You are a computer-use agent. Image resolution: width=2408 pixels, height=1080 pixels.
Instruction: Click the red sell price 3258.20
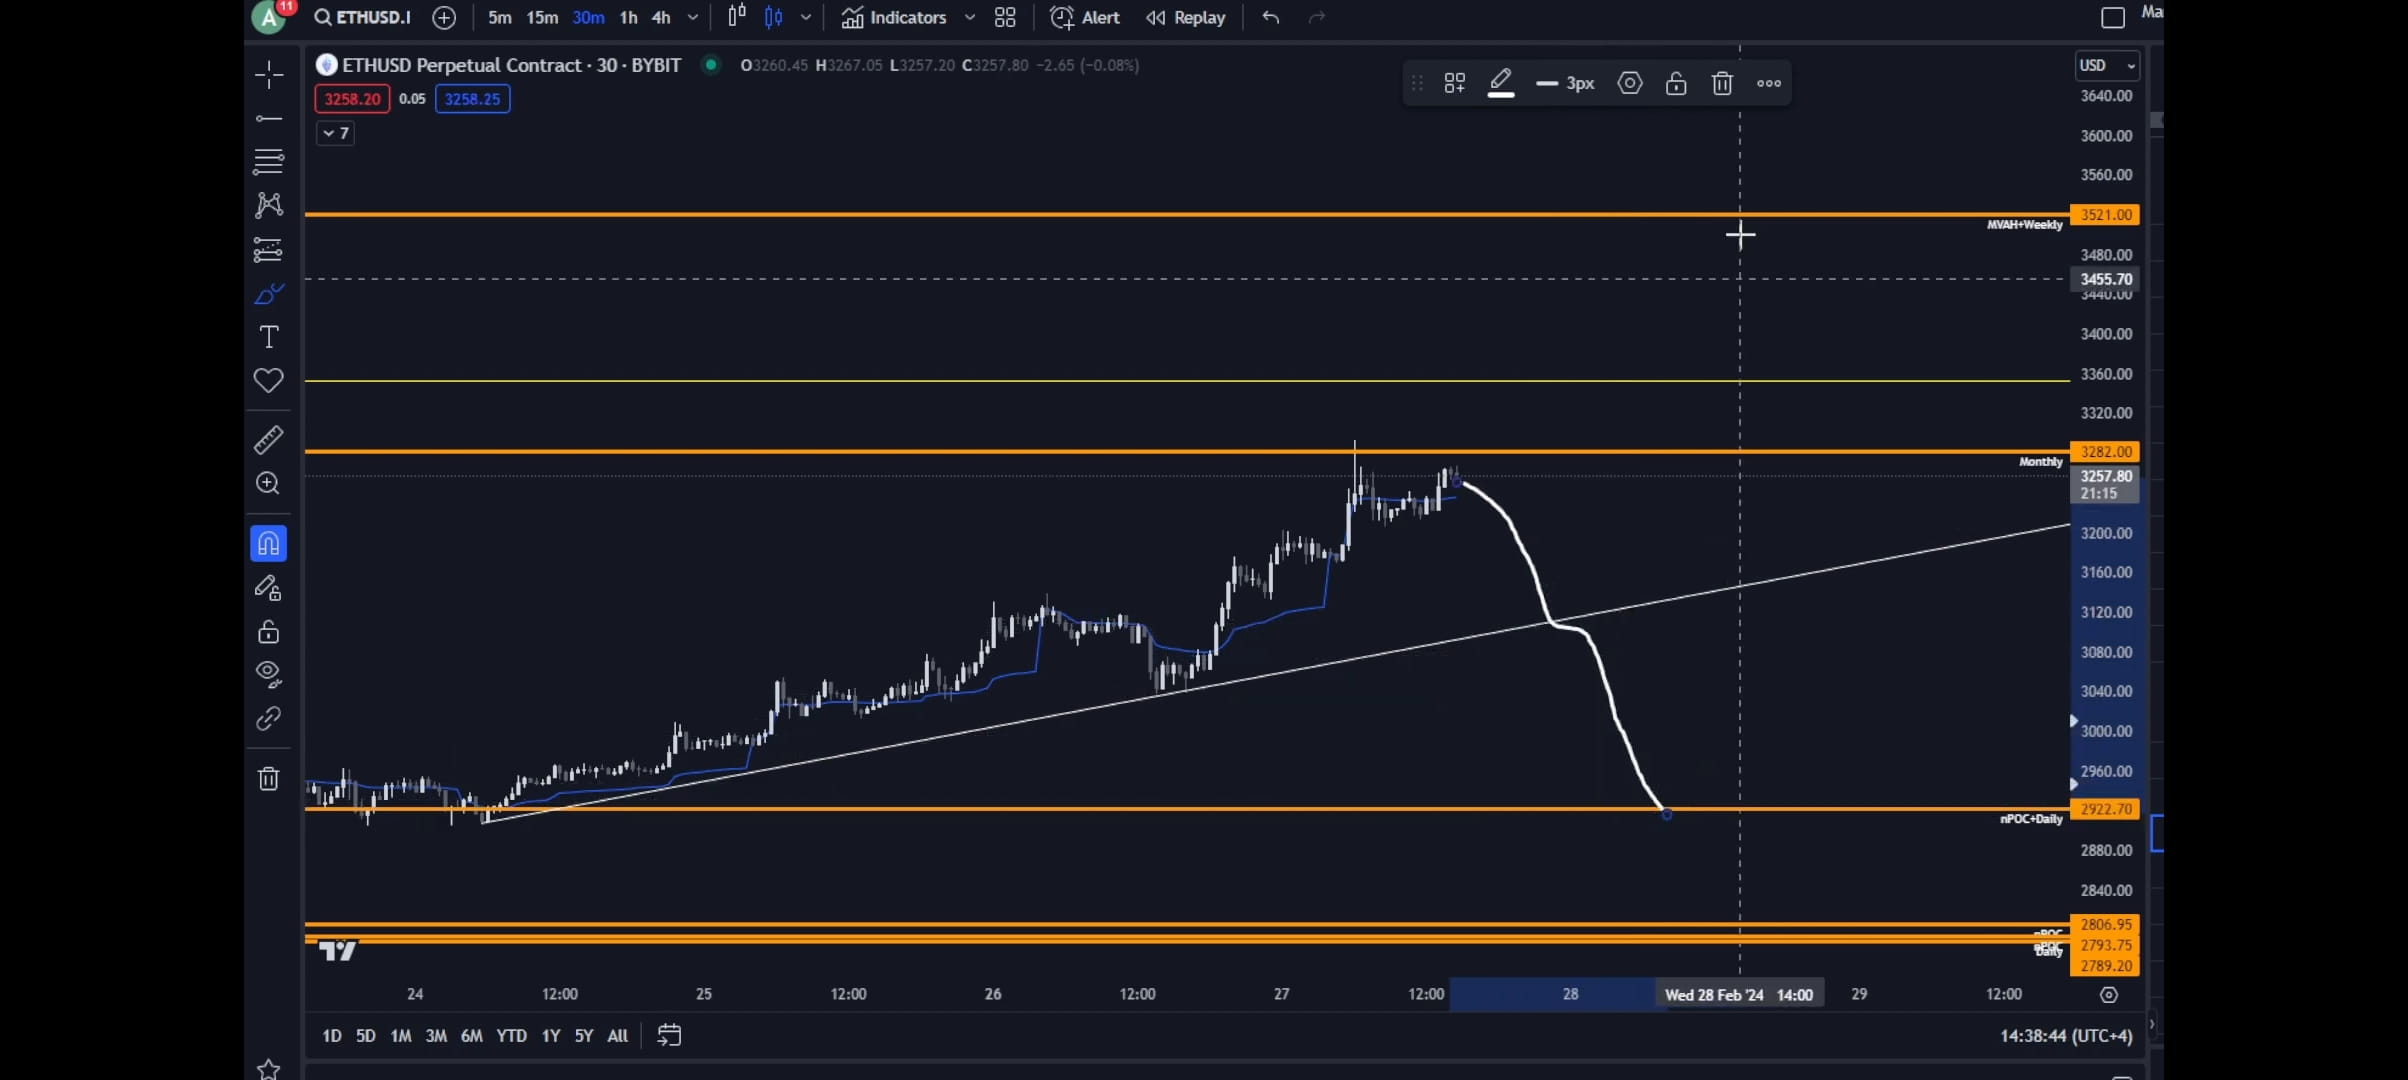(x=351, y=99)
